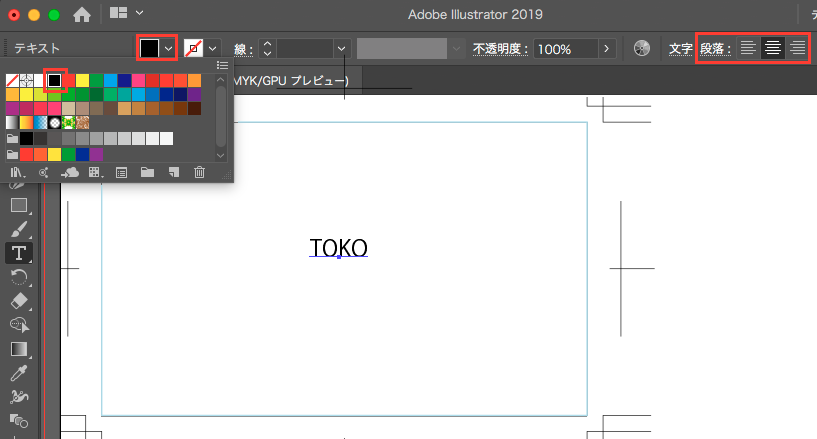
Task: Open the Swatch Libraries menu icon
Action: [17, 172]
